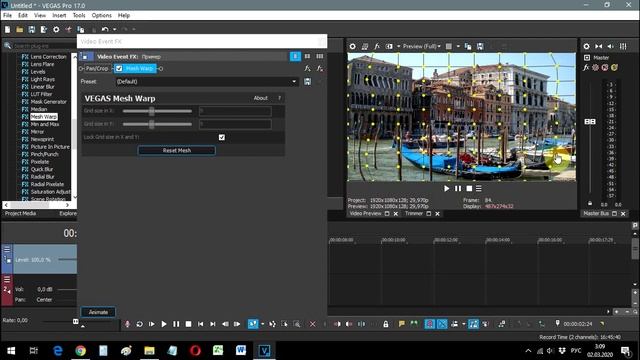Expand the Undo history dropdown arrow

[x=114, y=29]
